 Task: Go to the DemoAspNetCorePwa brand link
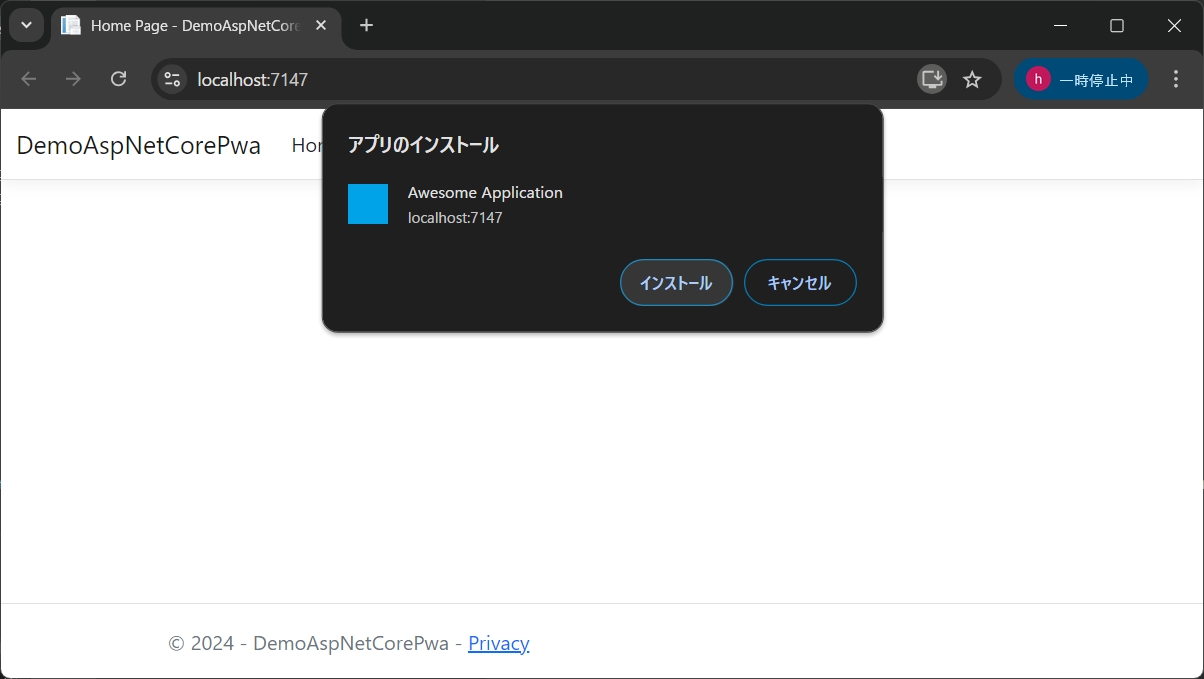click(x=138, y=145)
